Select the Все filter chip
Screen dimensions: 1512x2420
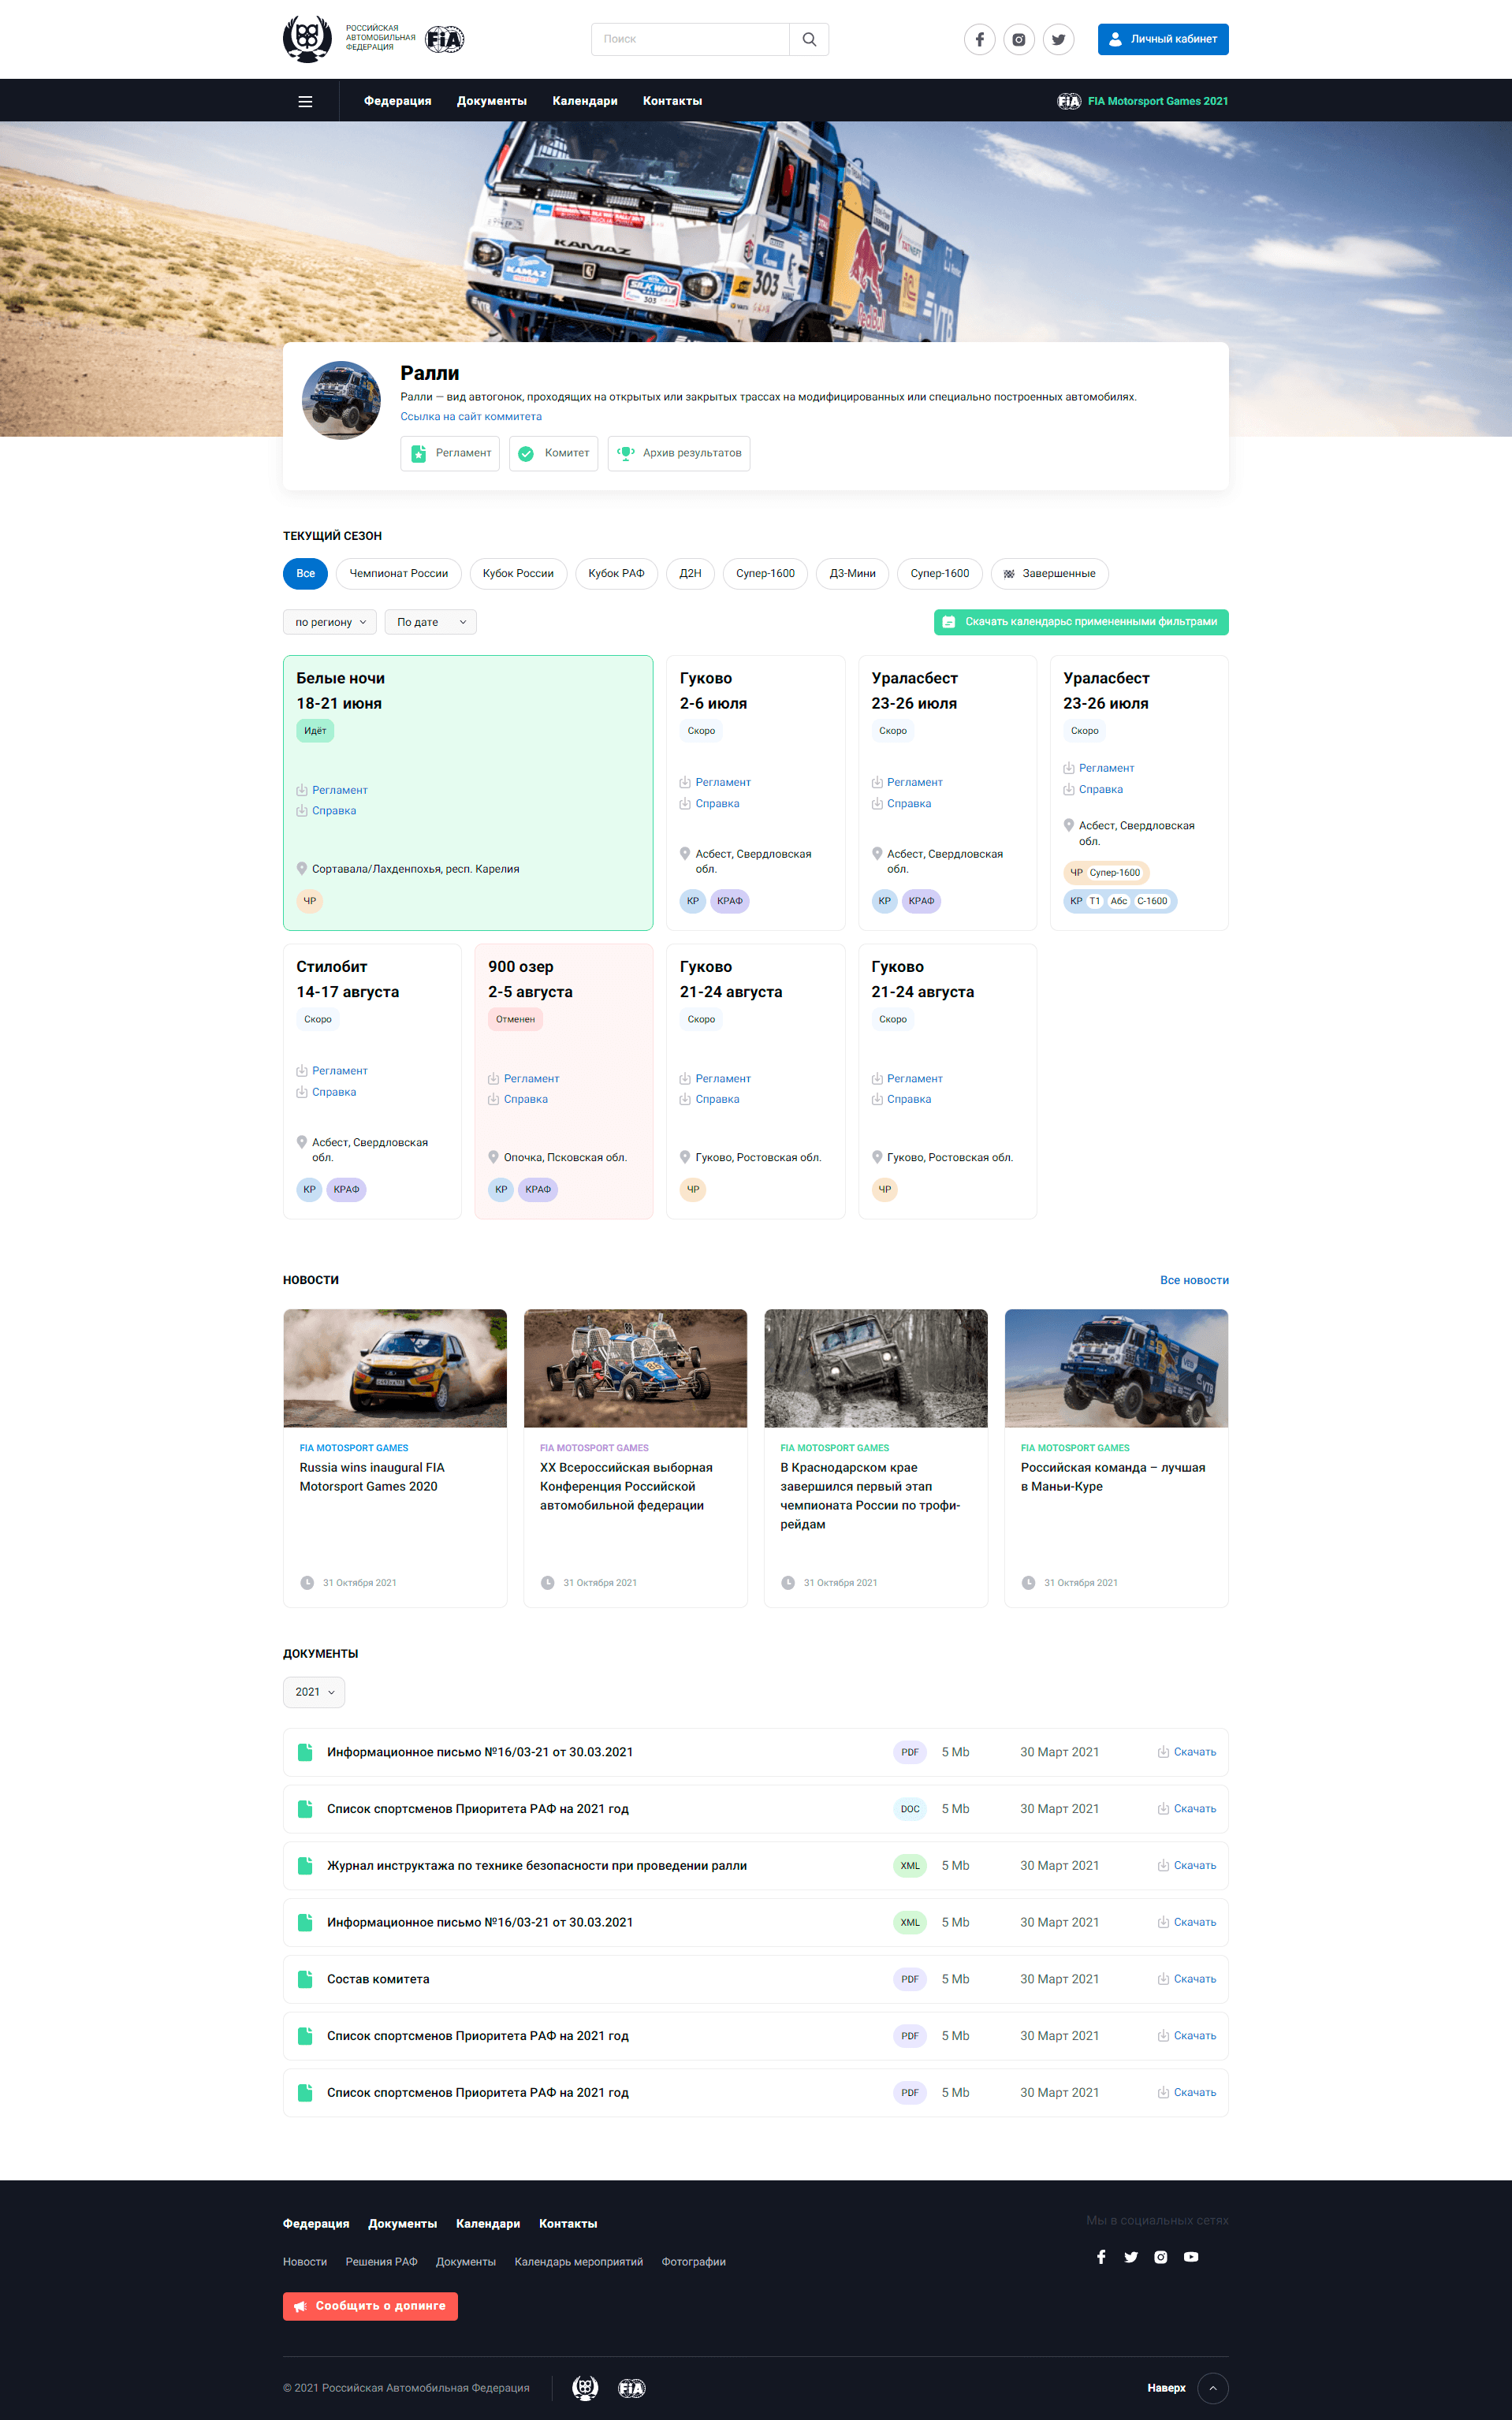(x=305, y=573)
